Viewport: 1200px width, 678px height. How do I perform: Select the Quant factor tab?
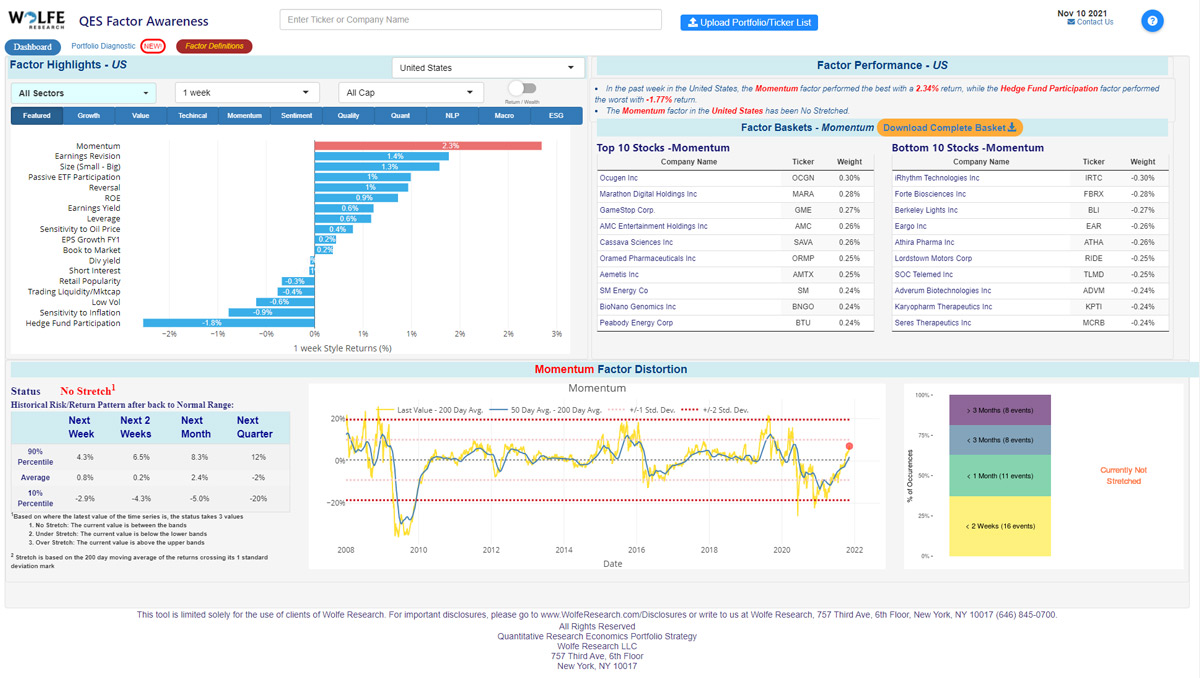(401, 116)
